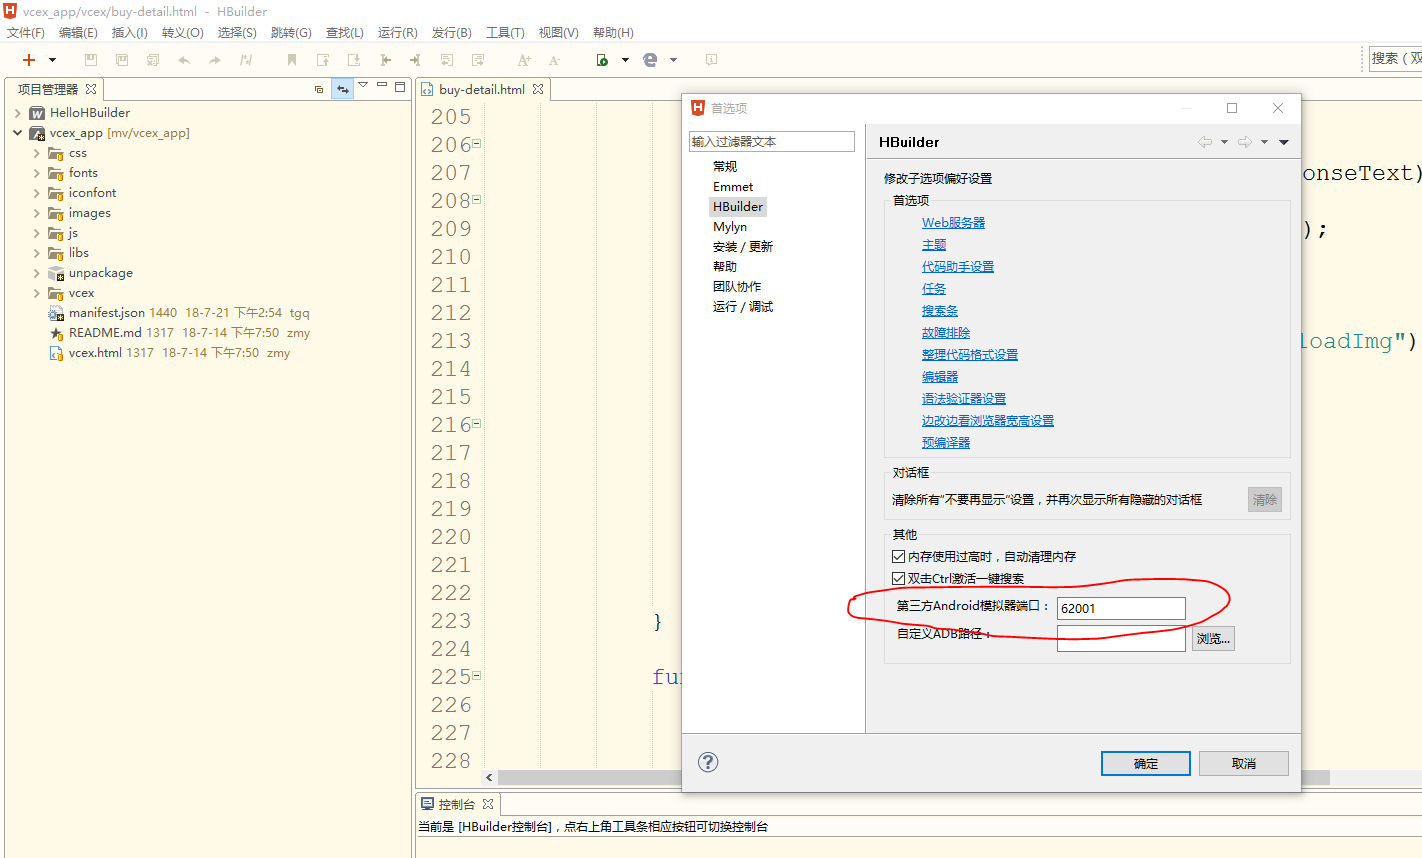
Task: Select Mylyn in preferences list
Action: pyautogui.click(x=730, y=227)
